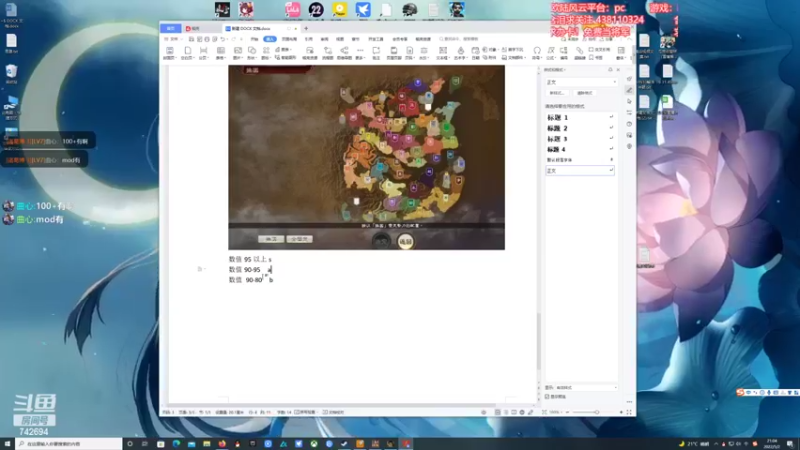Click the numbering ribbon icon
This screenshot has width=800, height=450.
point(563,53)
